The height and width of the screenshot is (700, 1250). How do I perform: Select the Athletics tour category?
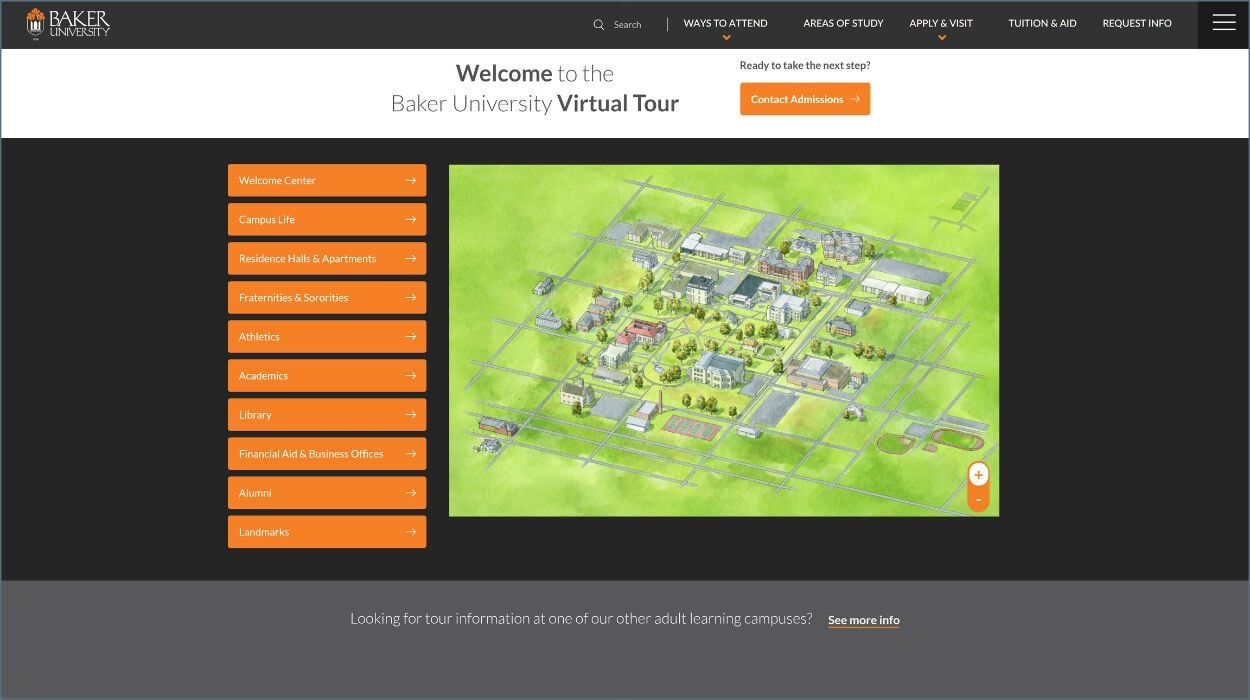(x=327, y=337)
